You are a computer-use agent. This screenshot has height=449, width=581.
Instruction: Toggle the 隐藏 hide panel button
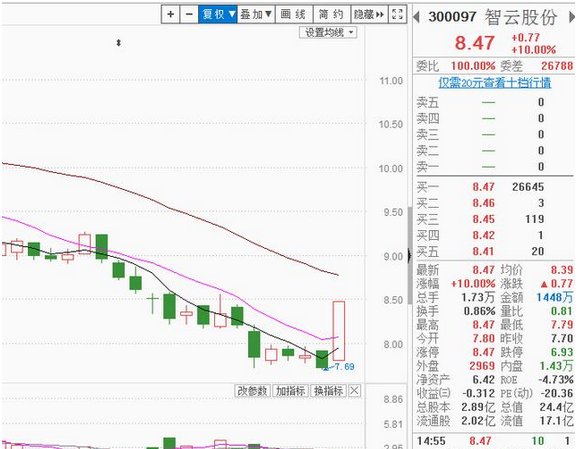pos(369,14)
